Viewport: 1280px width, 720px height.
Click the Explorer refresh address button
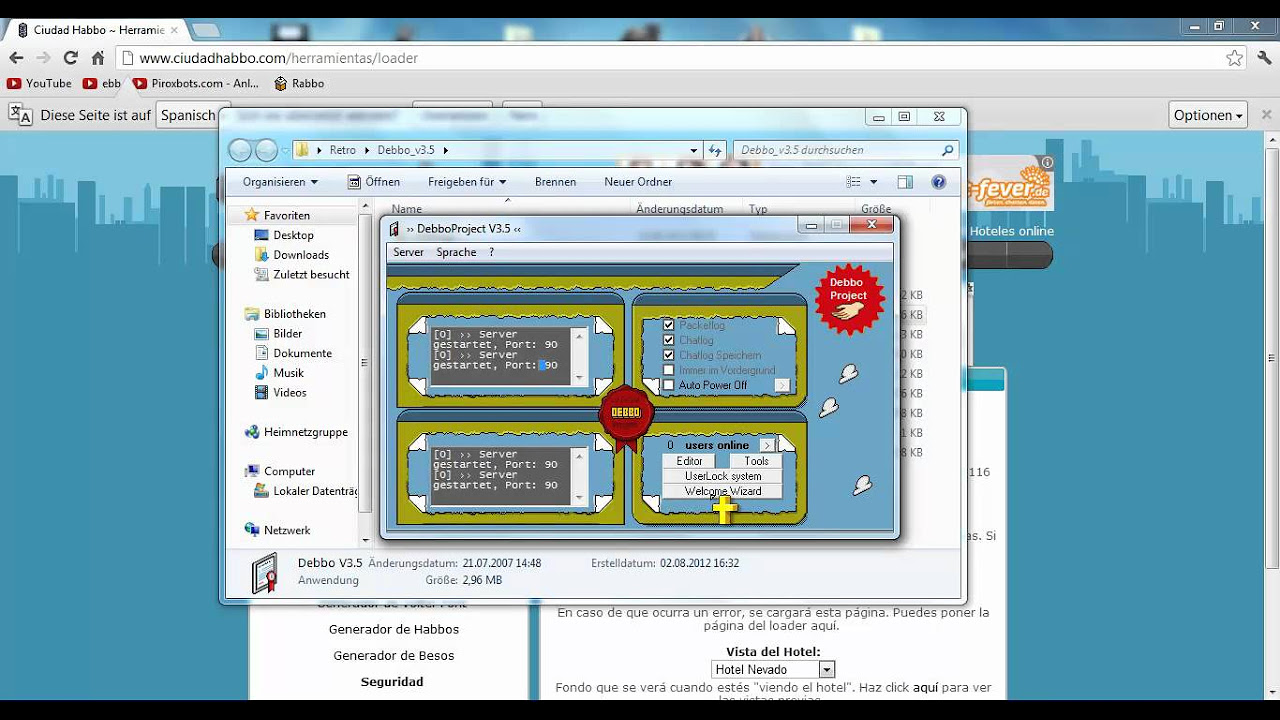(x=715, y=150)
